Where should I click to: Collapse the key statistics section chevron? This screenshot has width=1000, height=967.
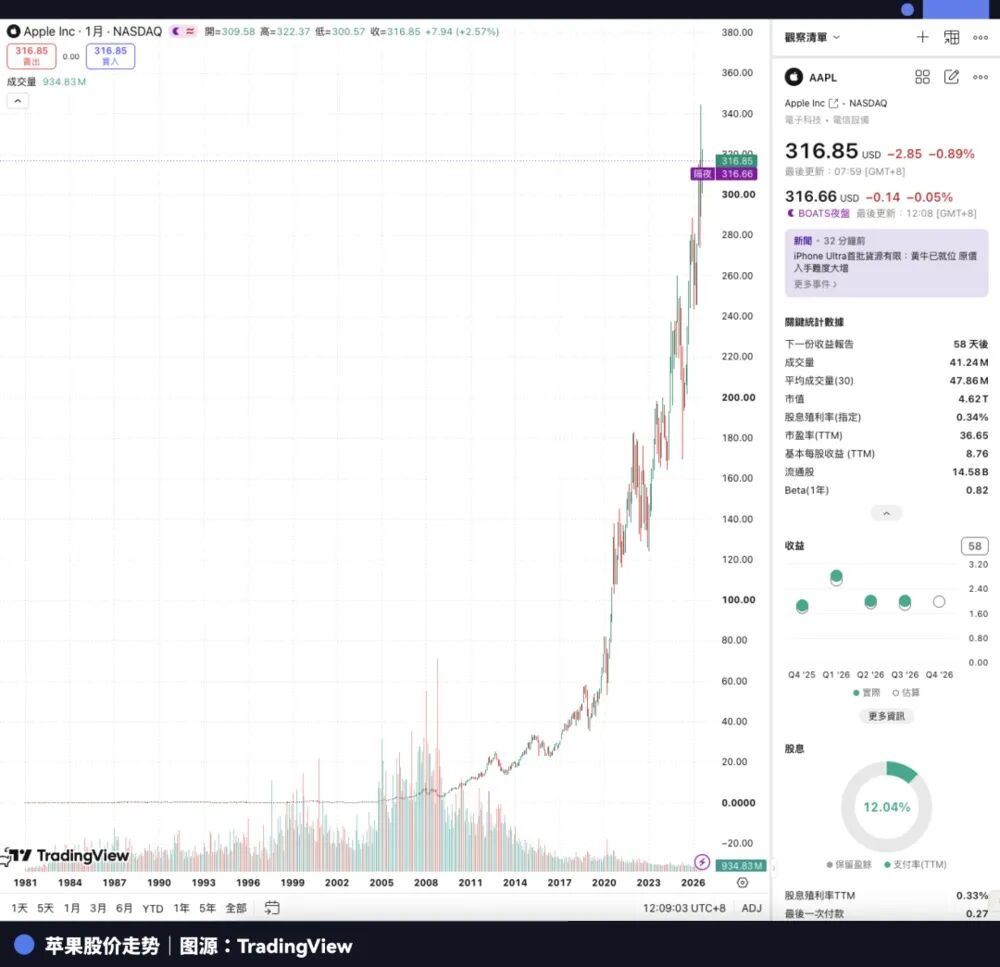pyautogui.click(x=886, y=513)
